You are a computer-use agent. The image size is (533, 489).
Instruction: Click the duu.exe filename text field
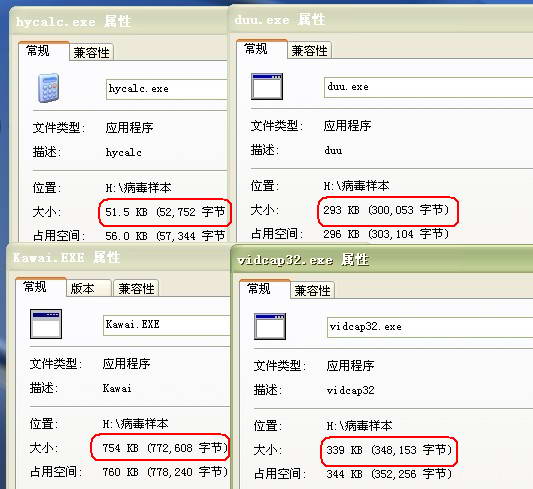[x=428, y=87]
